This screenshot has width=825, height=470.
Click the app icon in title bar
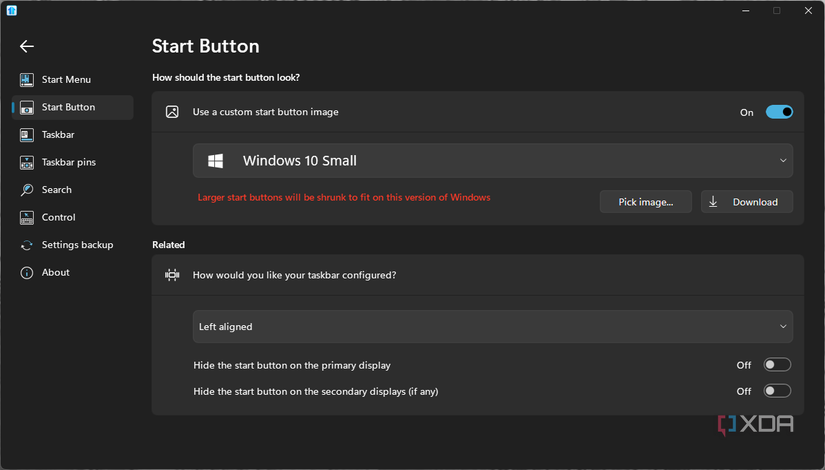12,11
